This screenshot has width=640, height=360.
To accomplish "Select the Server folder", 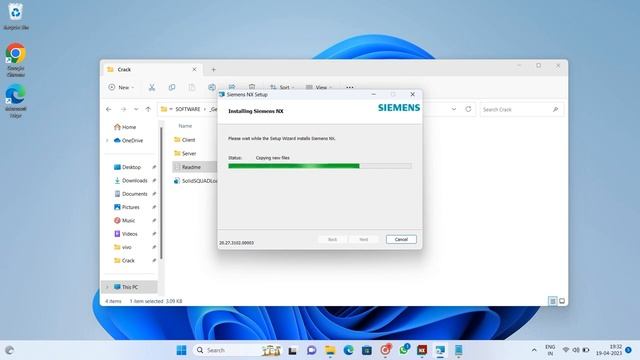I will tap(185, 153).
